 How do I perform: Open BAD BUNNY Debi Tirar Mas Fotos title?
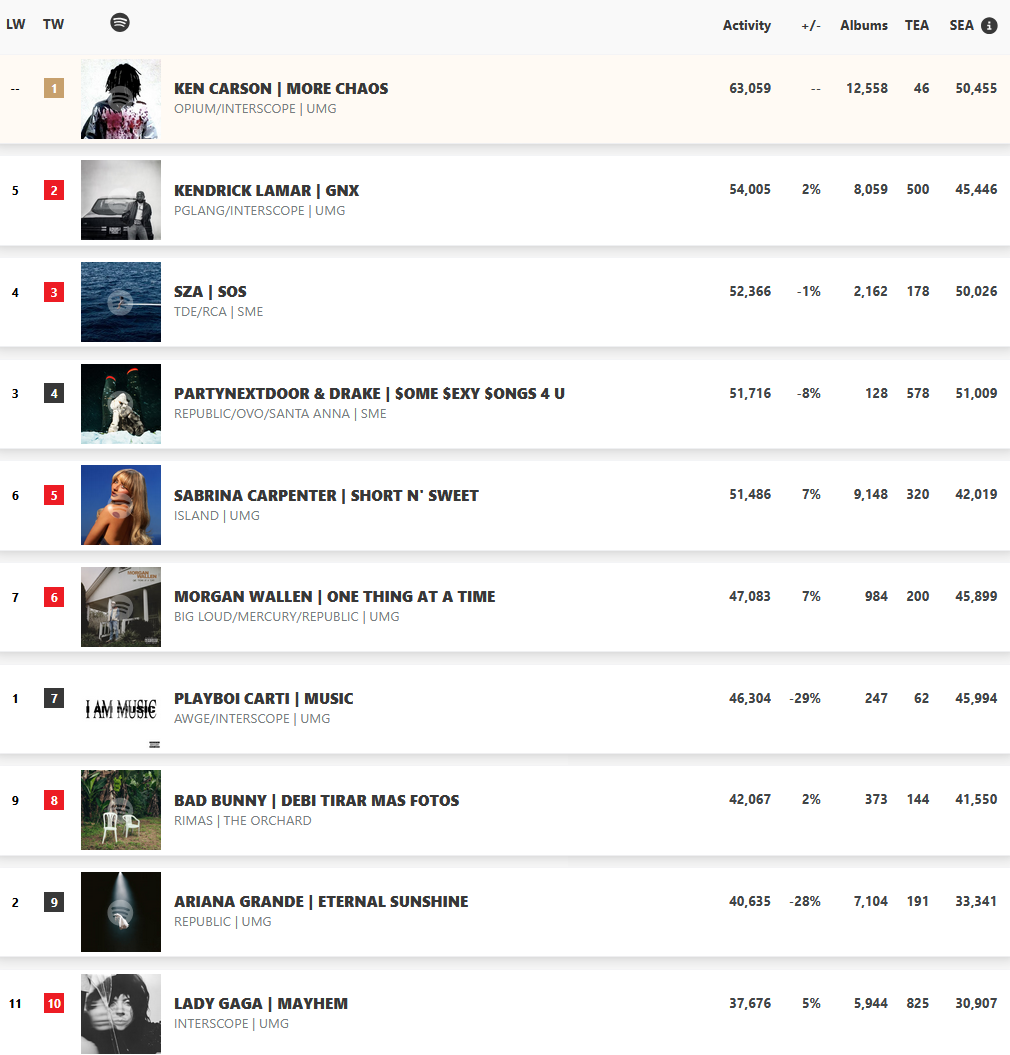[x=316, y=801]
